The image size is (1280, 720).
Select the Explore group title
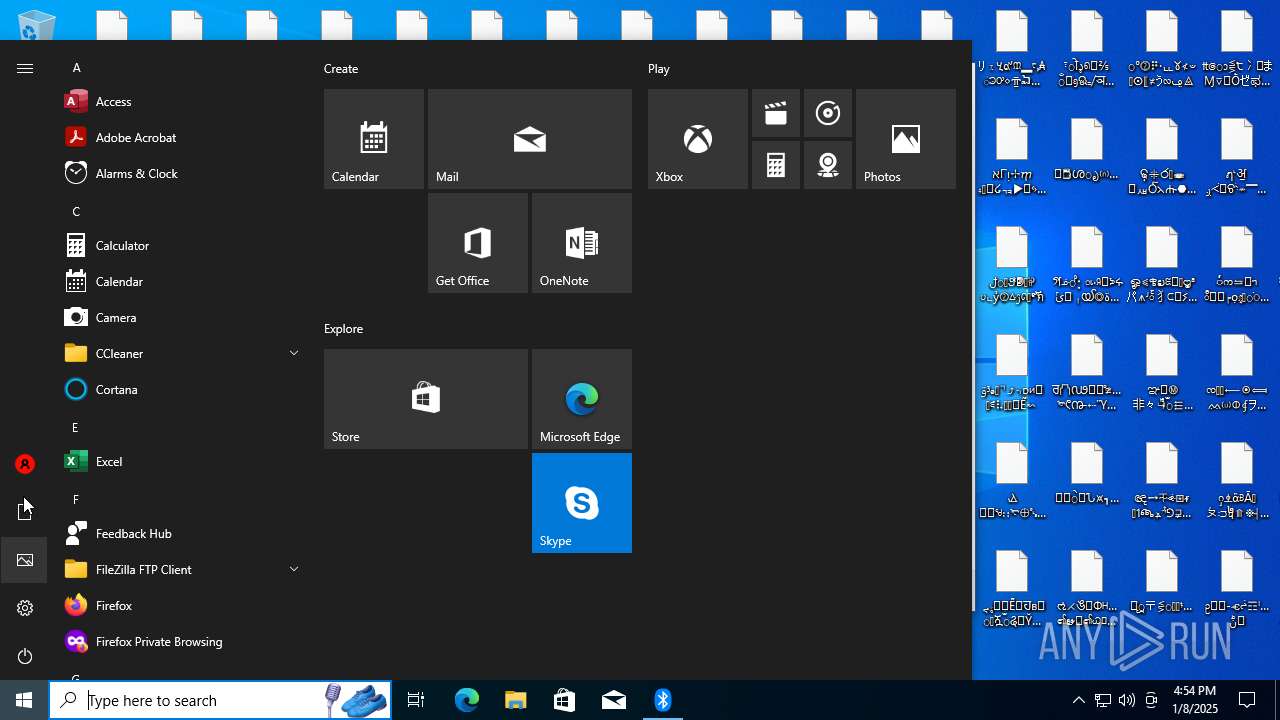[x=343, y=329]
